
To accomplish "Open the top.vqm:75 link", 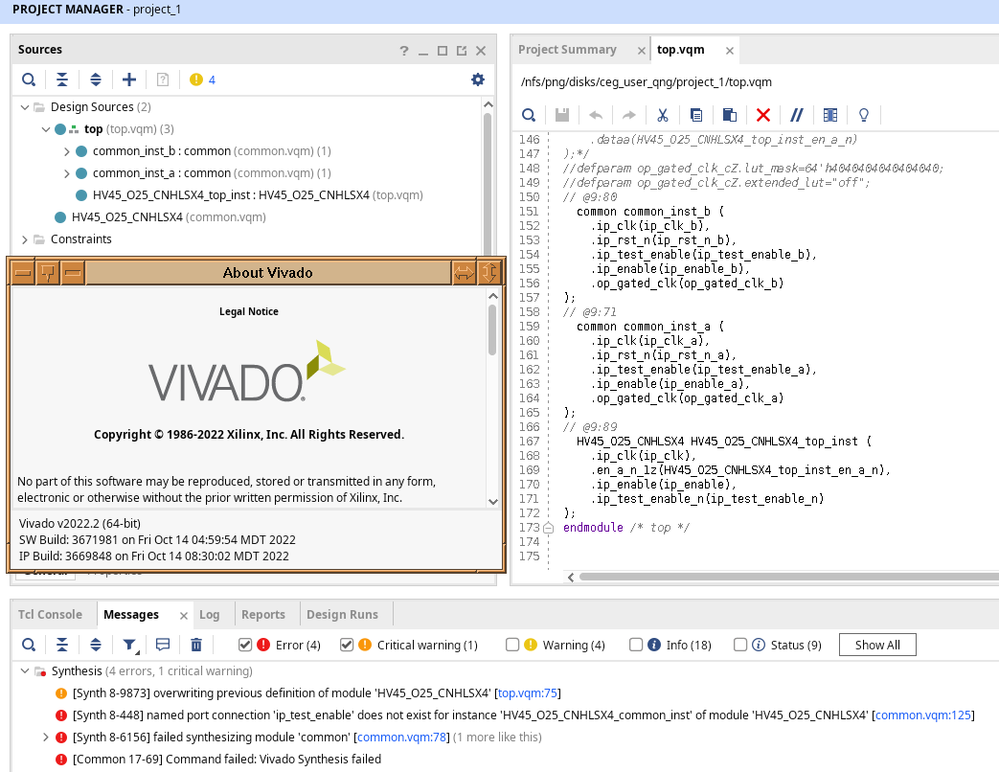I will (x=527, y=693).
